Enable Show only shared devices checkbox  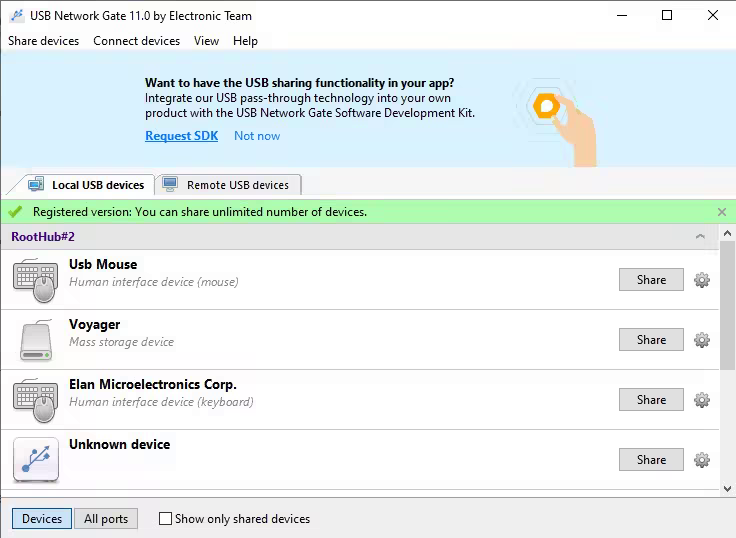(x=166, y=519)
